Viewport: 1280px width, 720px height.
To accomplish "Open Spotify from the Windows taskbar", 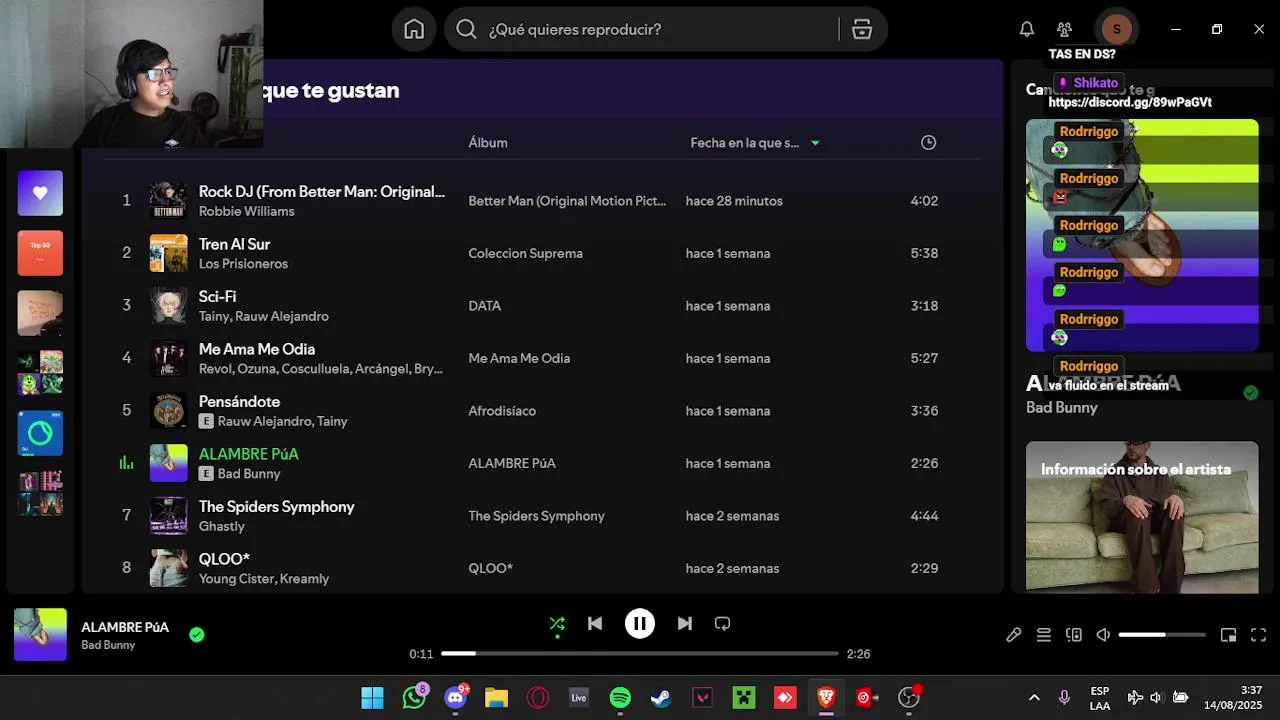I will pos(620,697).
